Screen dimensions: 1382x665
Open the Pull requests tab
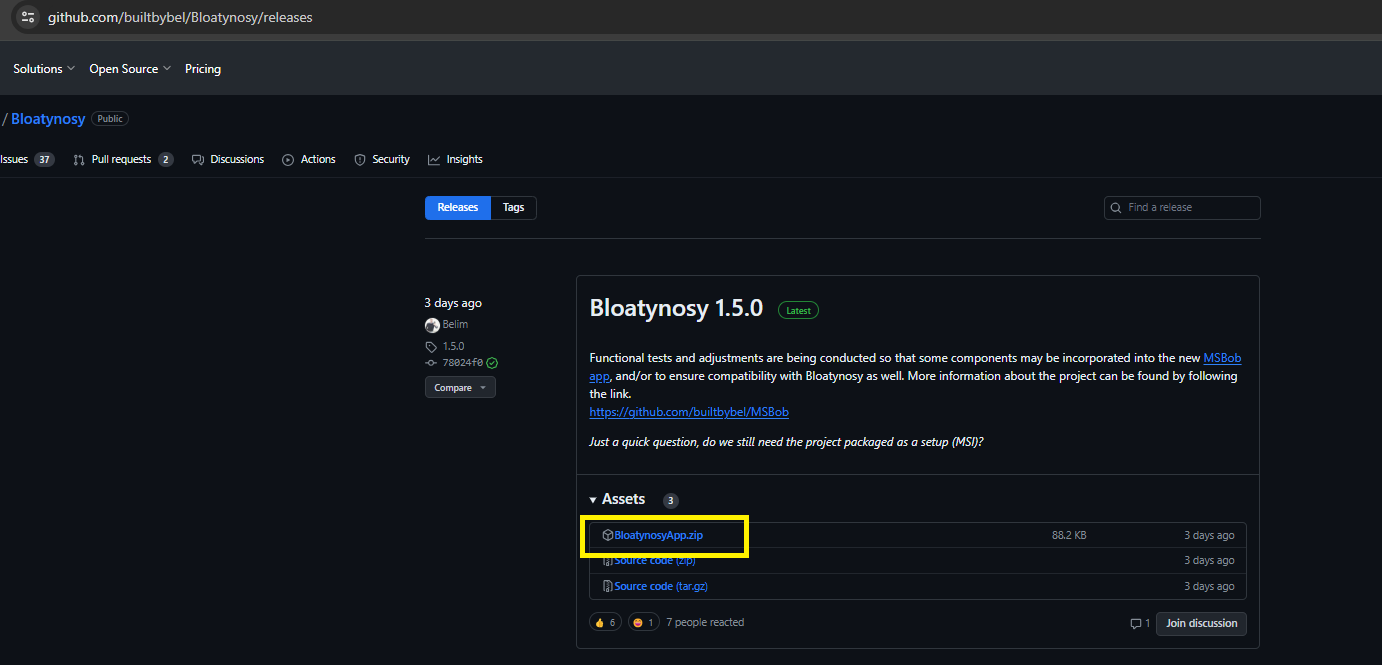[x=121, y=159]
